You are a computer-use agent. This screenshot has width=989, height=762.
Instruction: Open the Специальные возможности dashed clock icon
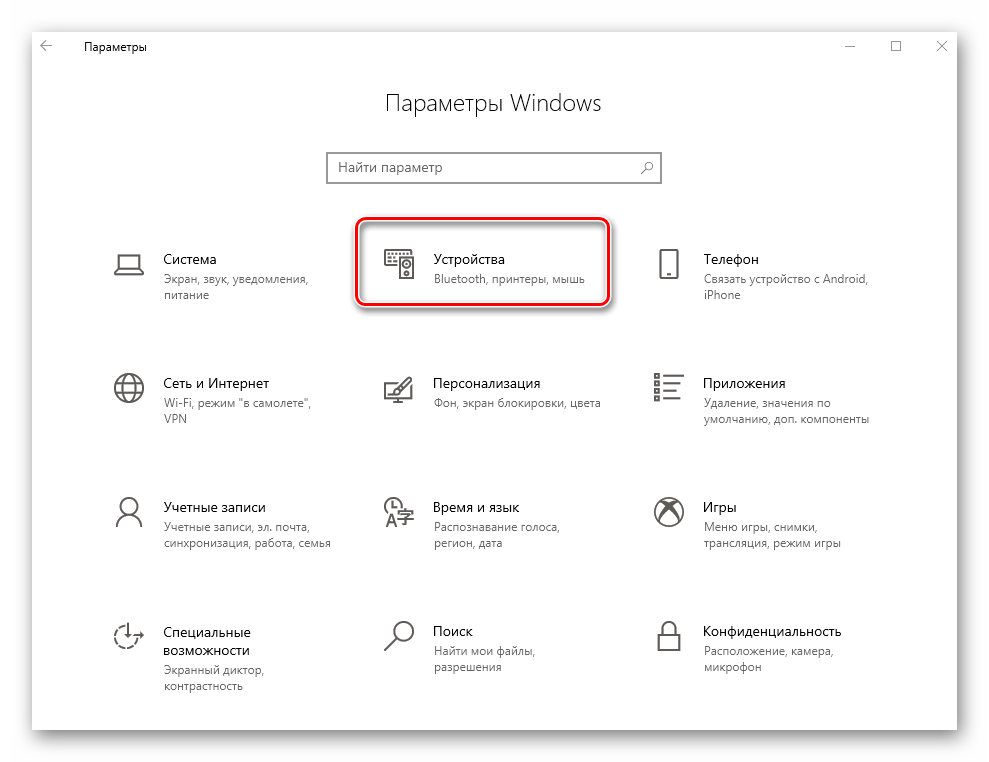pyautogui.click(x=129, y=636)
